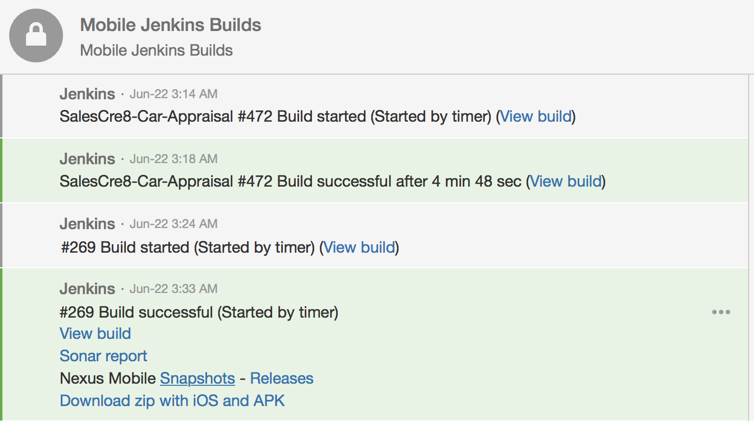Click the Jun-22 3:14 AM timestamp
The height and width of the screenshot is (424, 754).
tap(173, 94)
